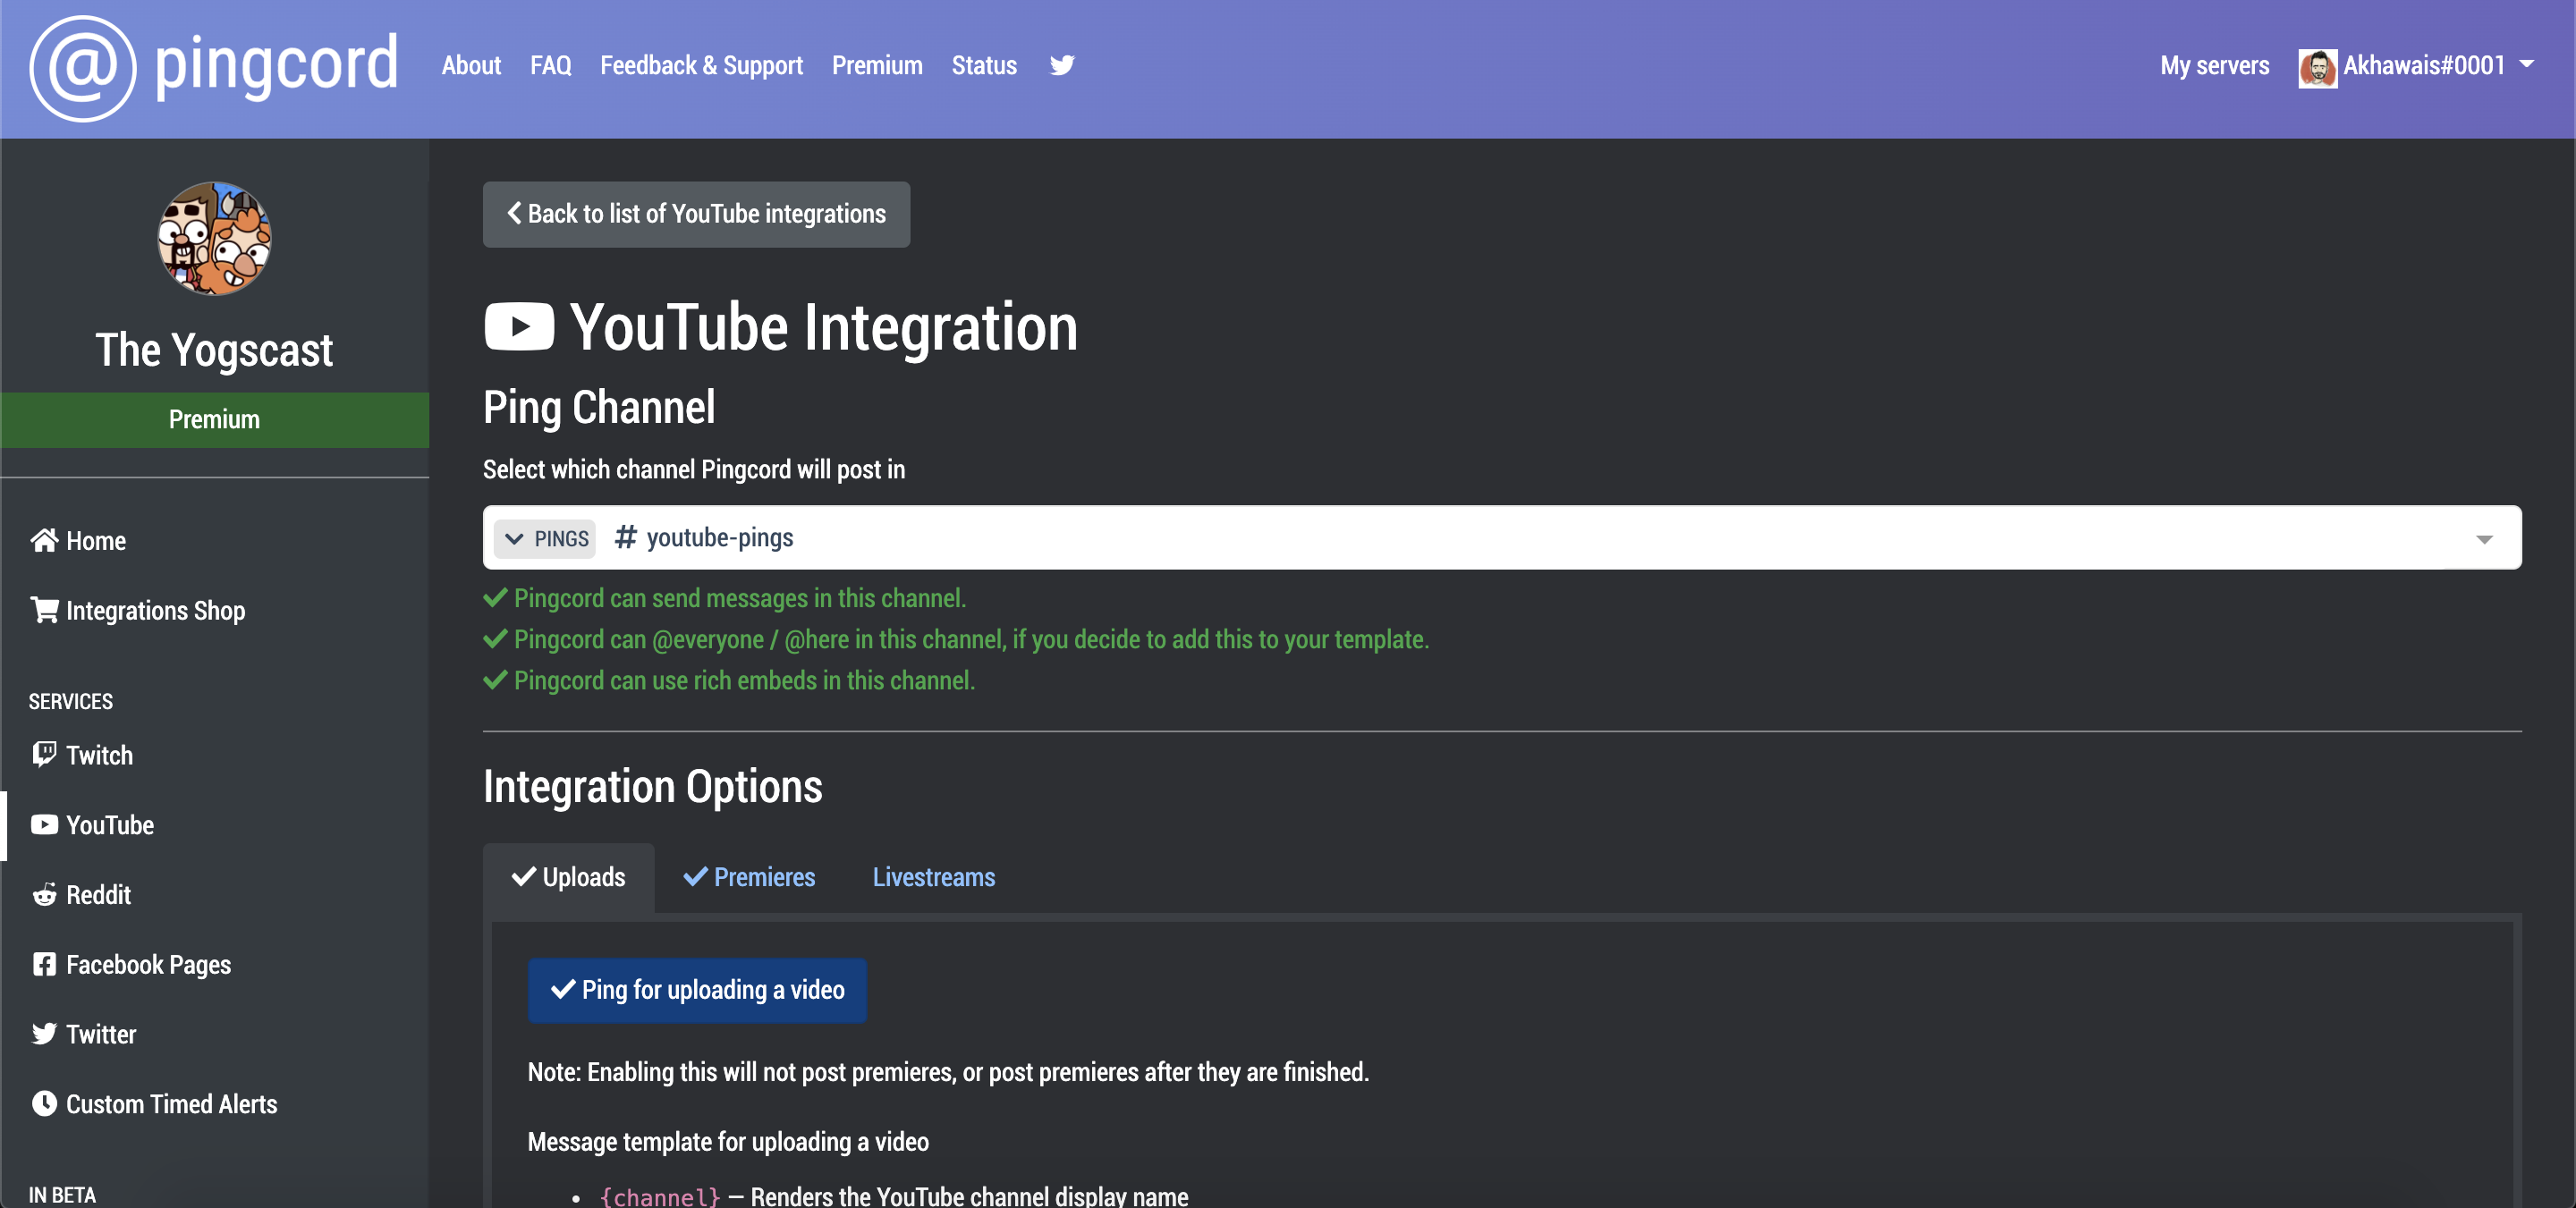Open the Premium nav link
The height and width of the screenshot is (1208, 2576).
coord(877,66)
